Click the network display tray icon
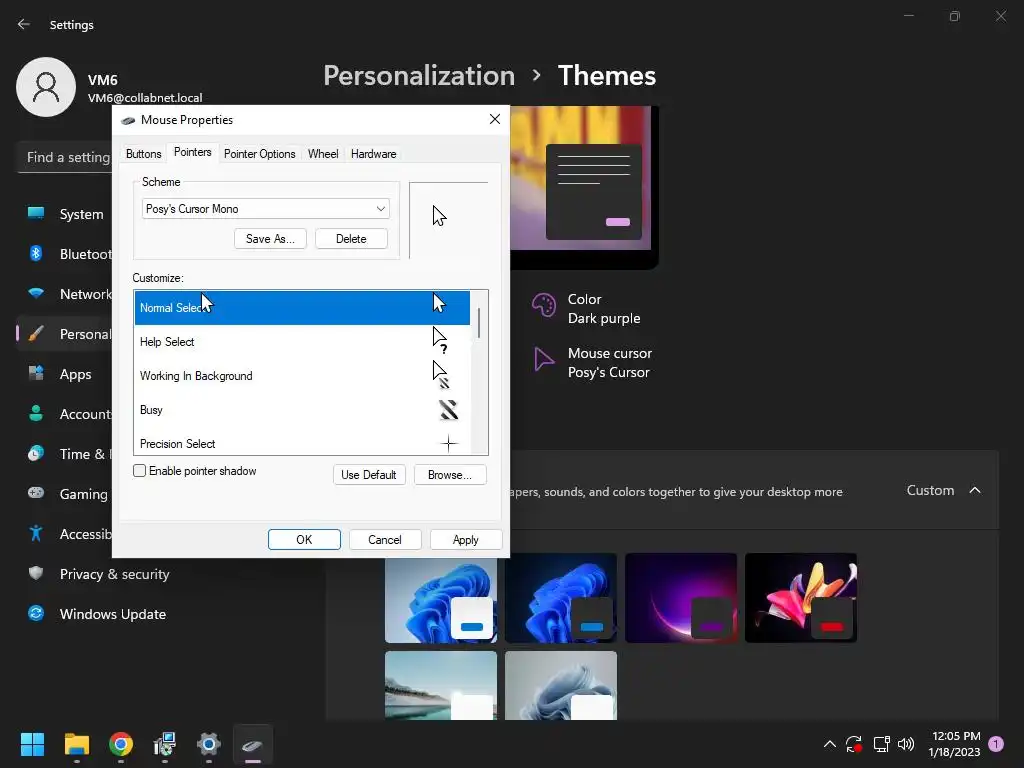1024x768 pixels. (881, 744)
